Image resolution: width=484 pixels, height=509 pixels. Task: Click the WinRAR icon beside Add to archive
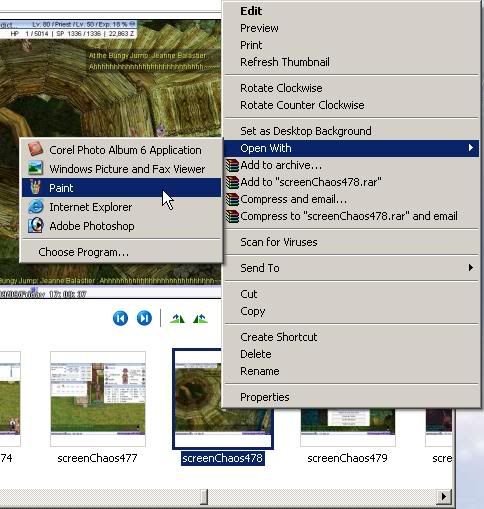coord(232,165)
